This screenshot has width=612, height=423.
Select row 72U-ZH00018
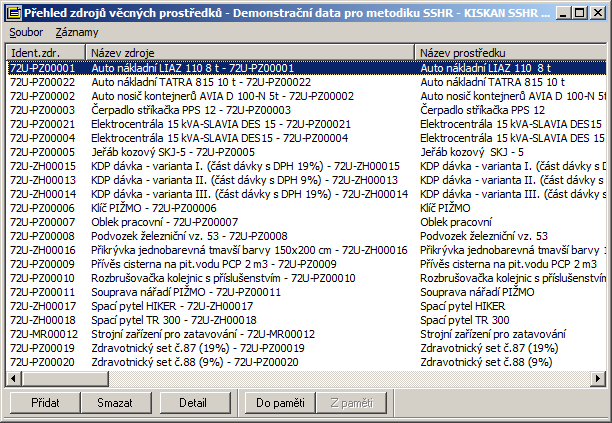click(306, 320)
